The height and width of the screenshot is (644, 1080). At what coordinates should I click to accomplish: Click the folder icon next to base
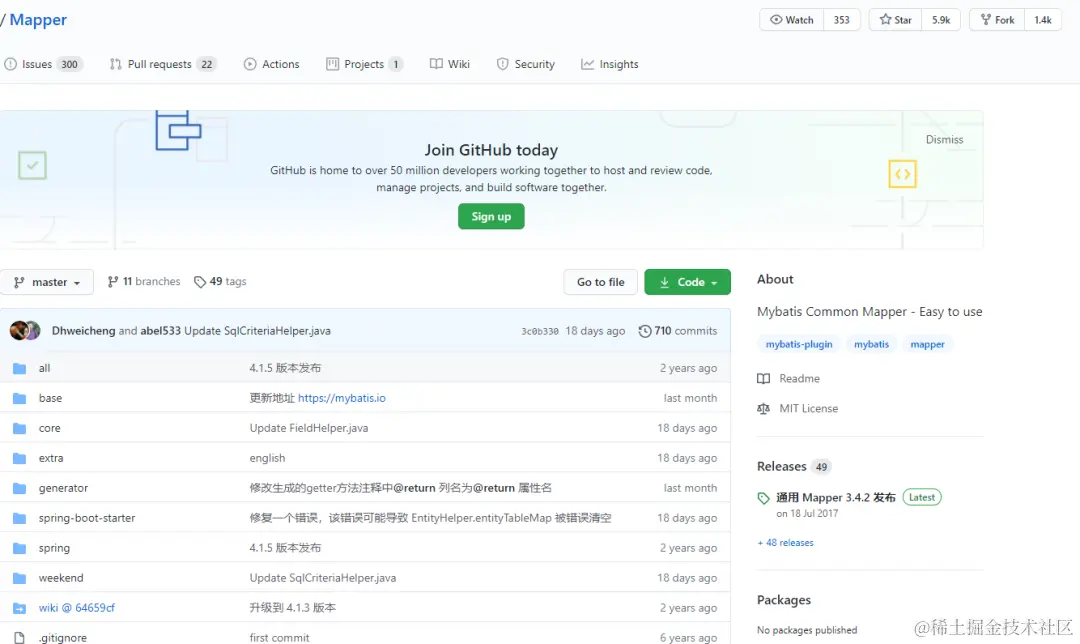point(19,398)
